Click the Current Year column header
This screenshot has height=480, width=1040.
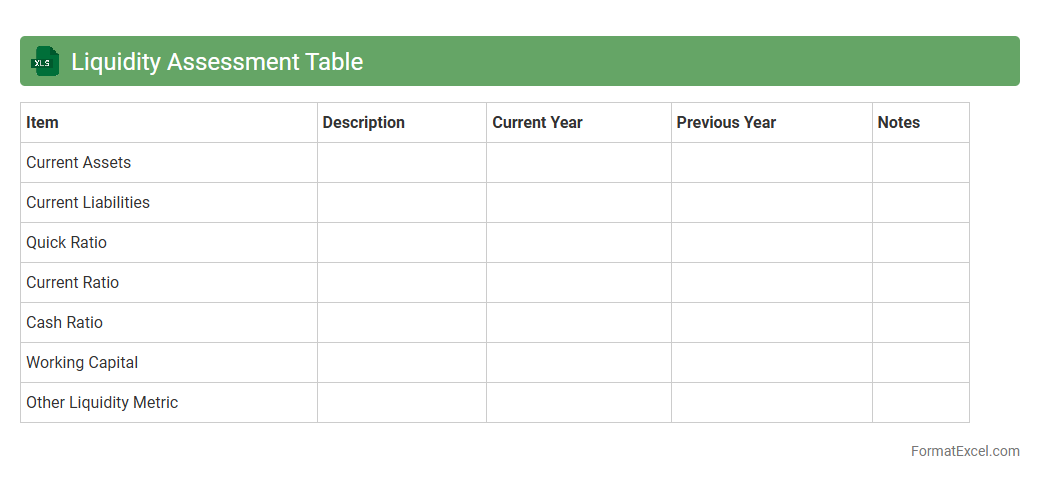[x=537, y=122]
